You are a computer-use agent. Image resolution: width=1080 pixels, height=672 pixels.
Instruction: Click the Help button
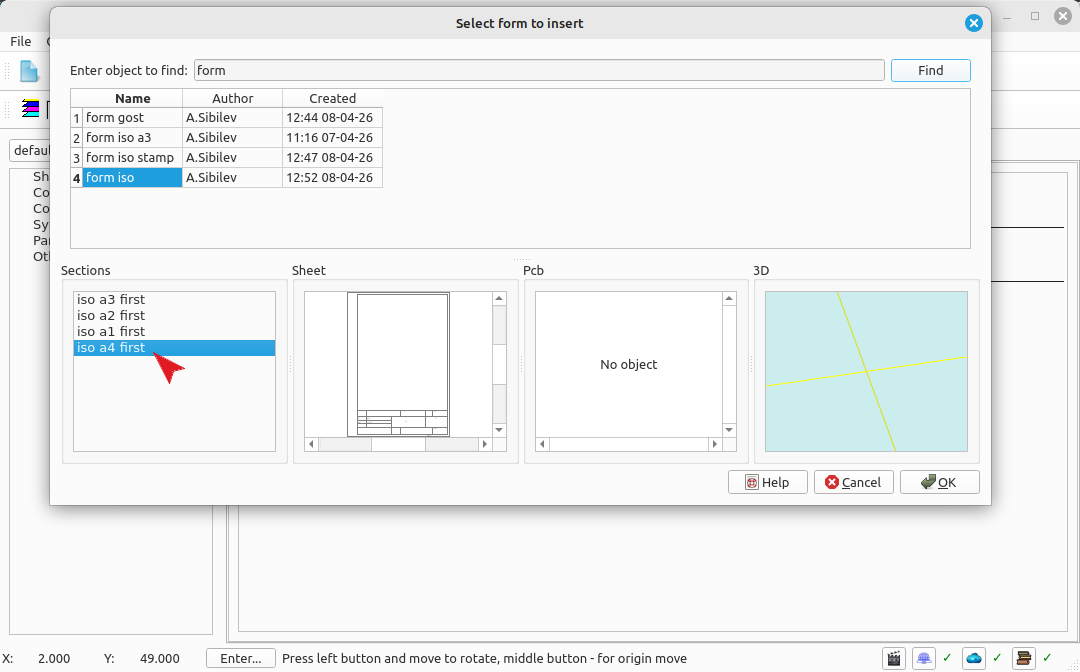[x=767, y=482]
